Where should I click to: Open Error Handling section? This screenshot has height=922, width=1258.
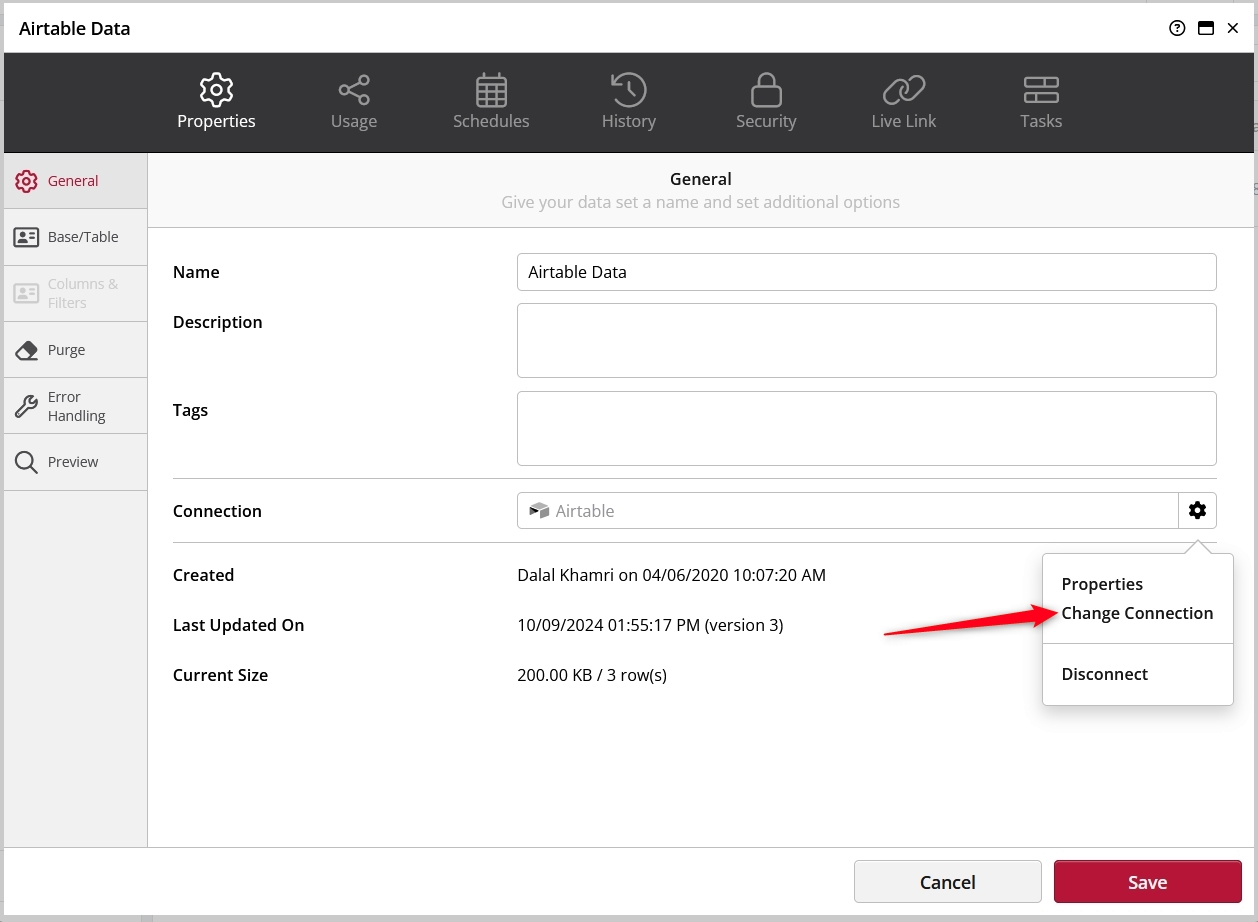(76, 406)
